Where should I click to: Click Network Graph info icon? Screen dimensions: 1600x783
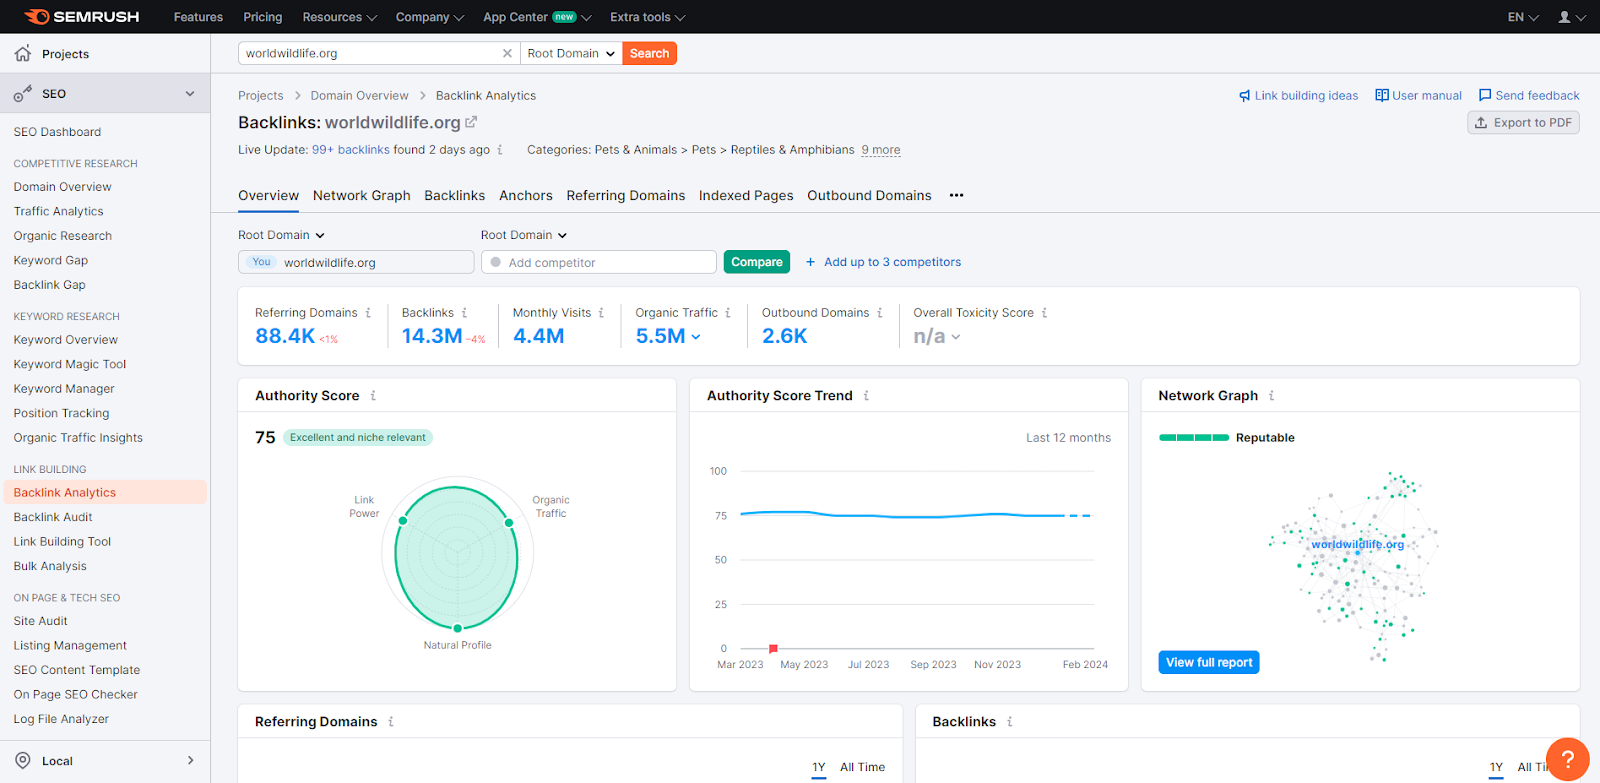pyautogui.click(x=1272, y=396)
